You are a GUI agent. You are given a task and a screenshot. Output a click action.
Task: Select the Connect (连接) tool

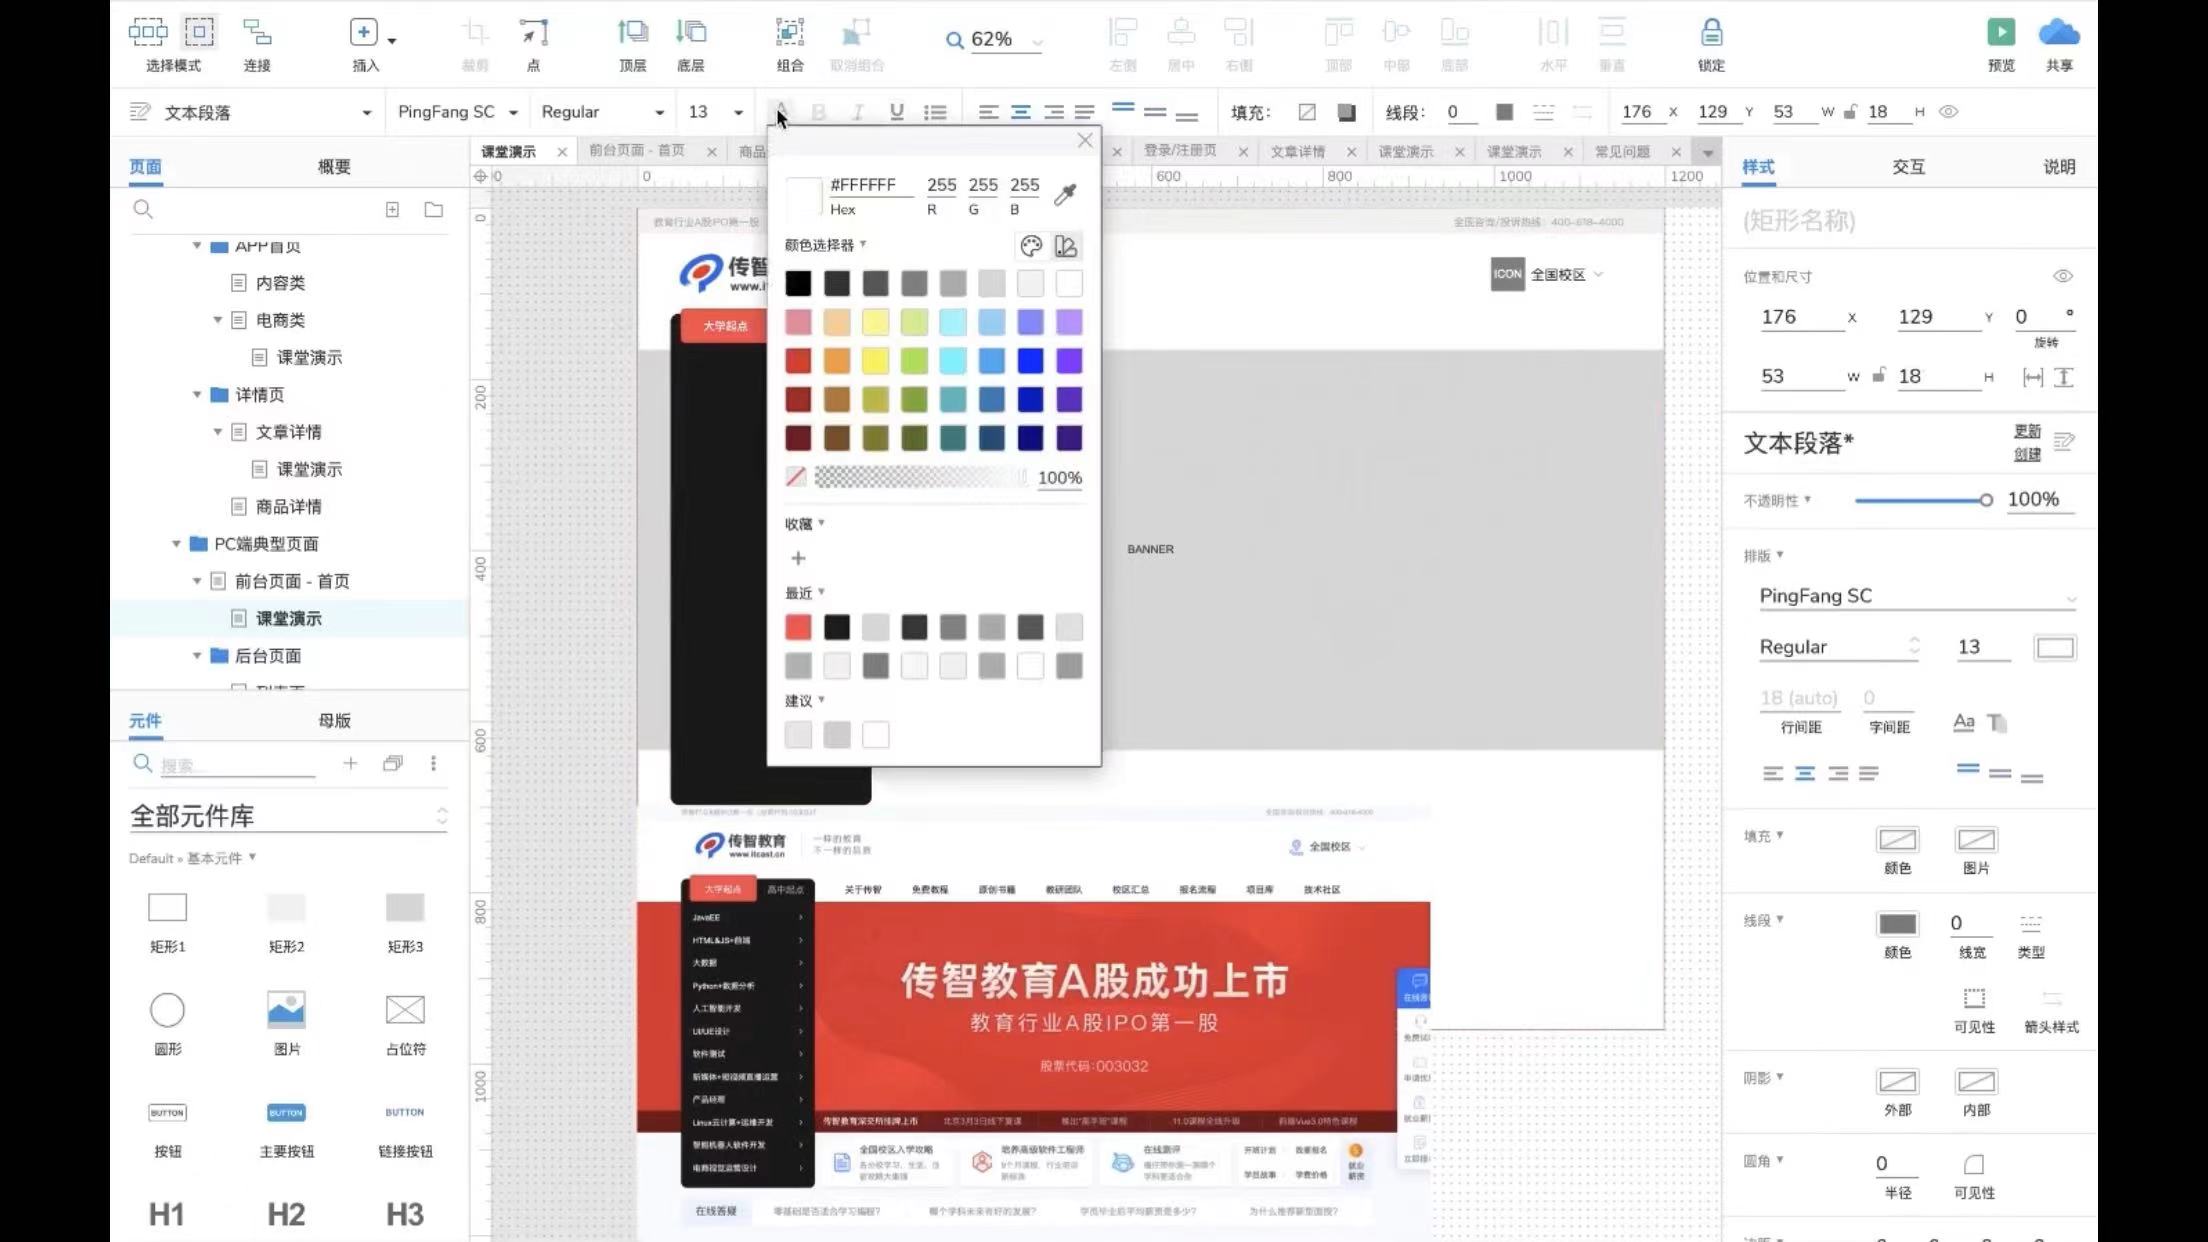click(x=257, y=33)
